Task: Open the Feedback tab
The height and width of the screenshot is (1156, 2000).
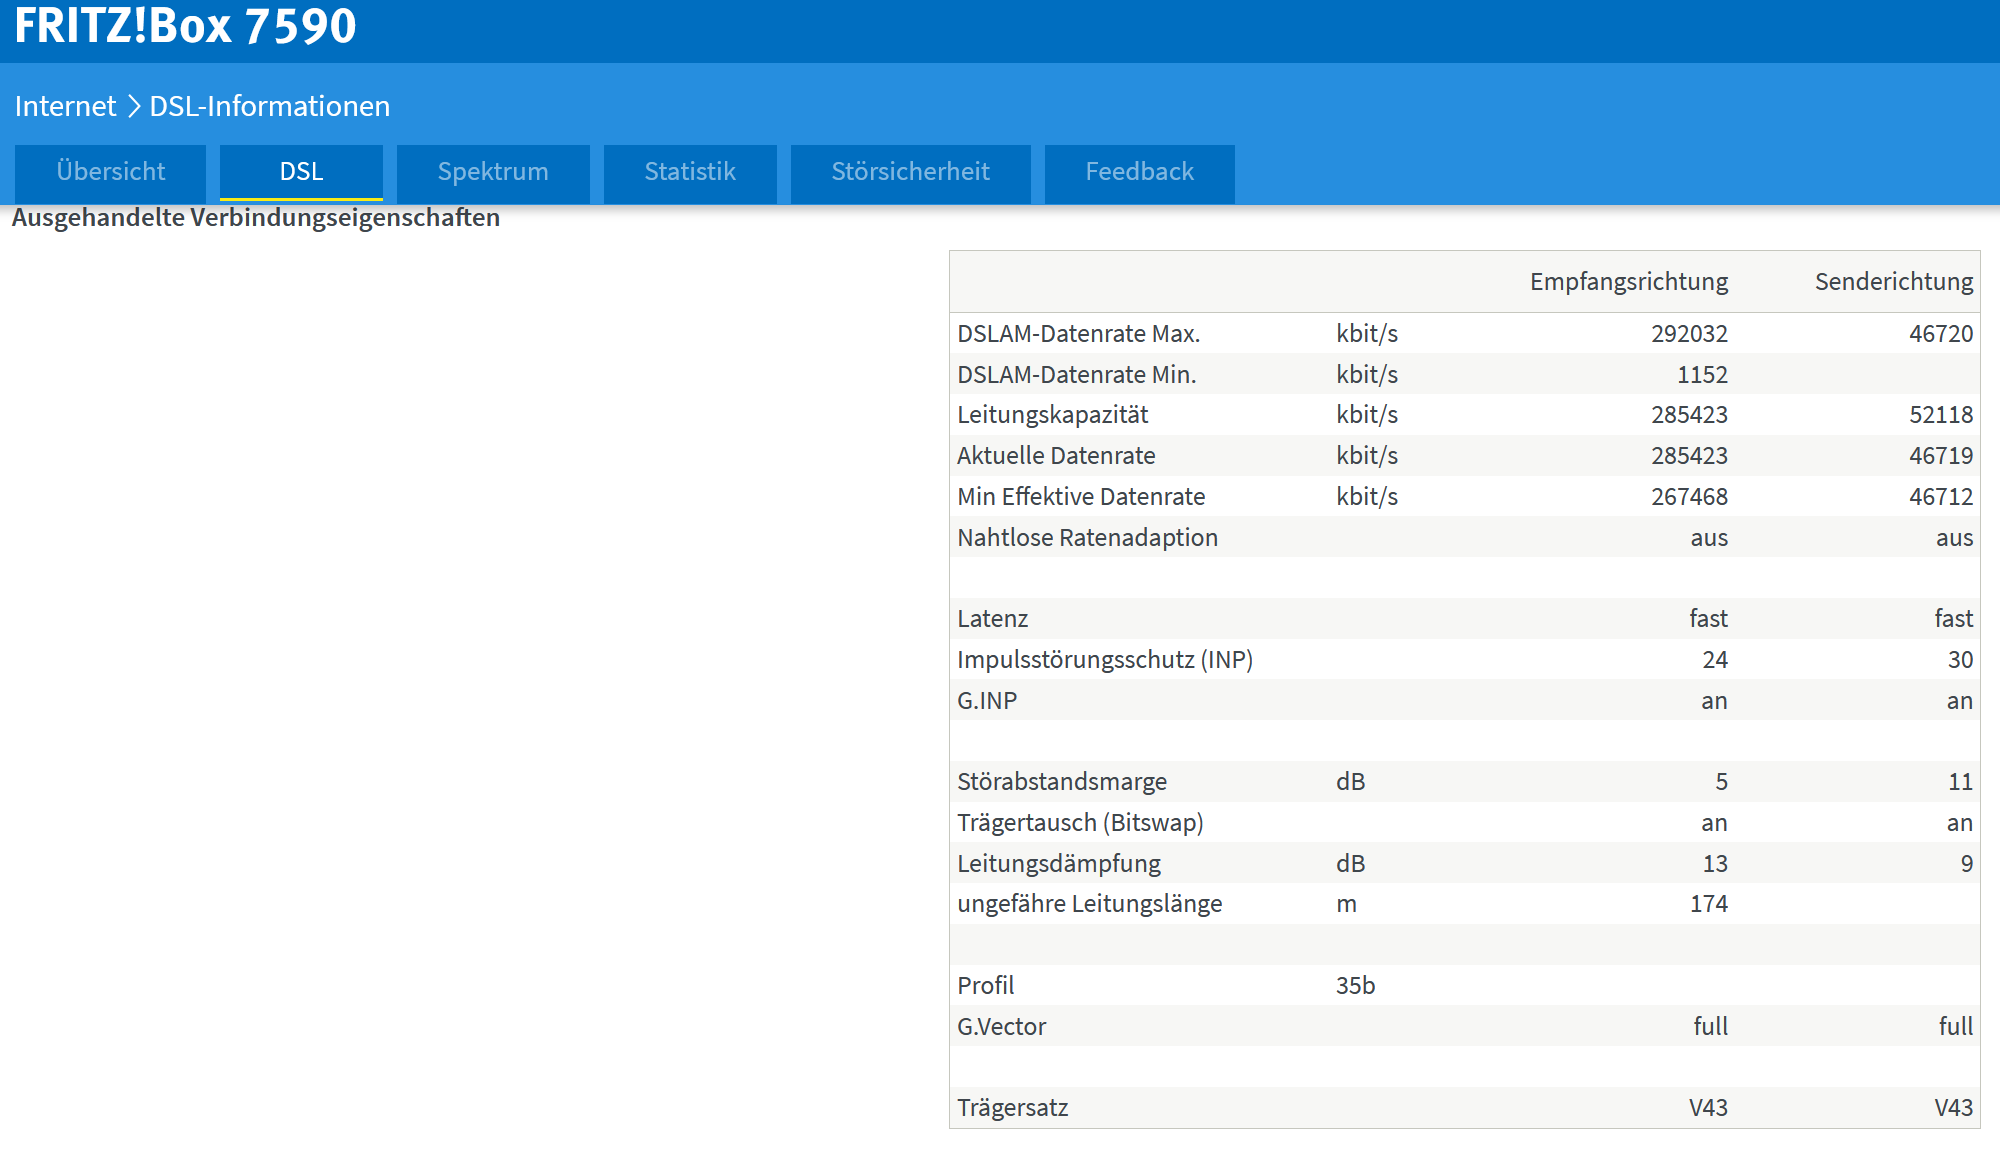Action: pyautogui.click(x=1139, y=172)
